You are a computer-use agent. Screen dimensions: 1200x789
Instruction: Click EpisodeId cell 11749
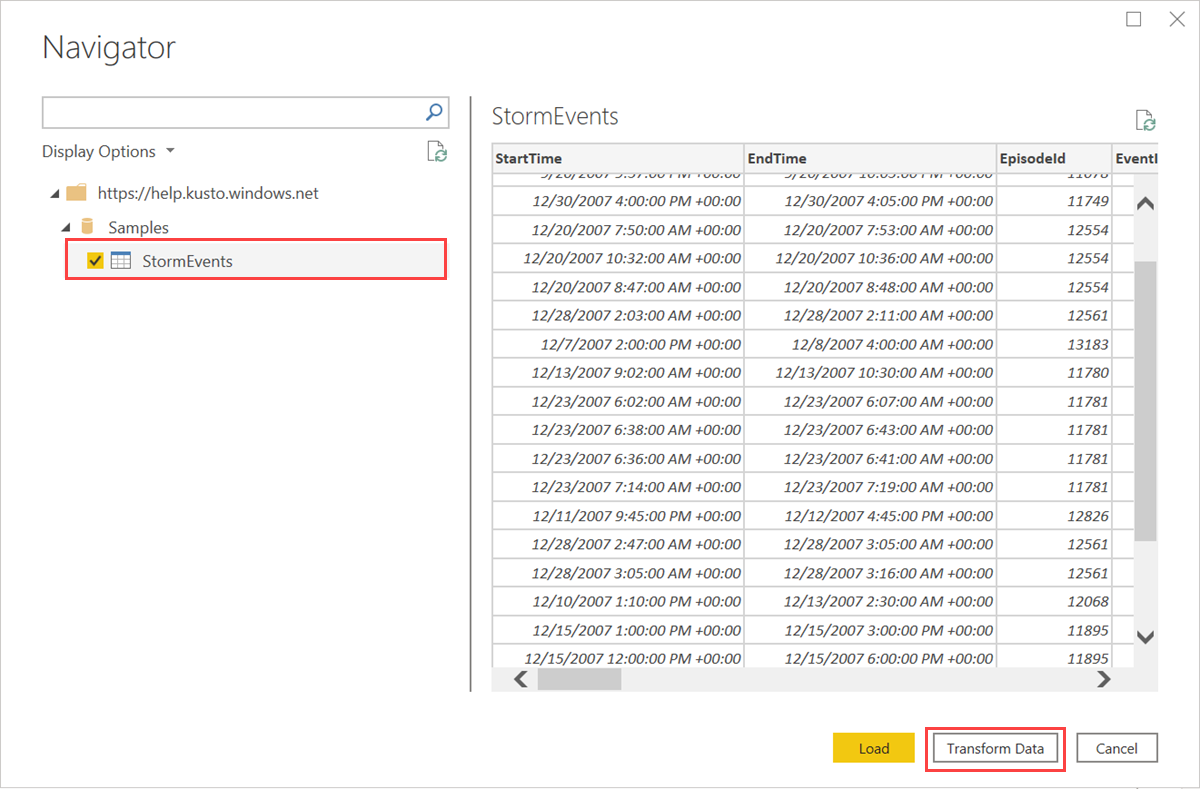click(x=1054, y=201)
